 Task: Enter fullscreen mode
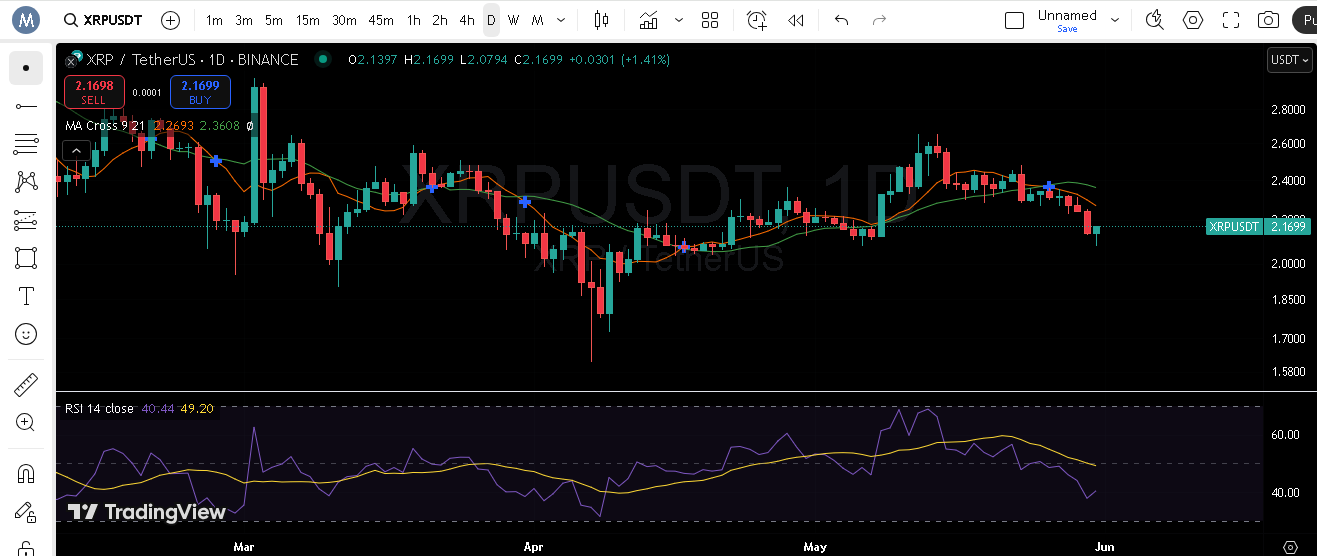(x=1231, y=20)
